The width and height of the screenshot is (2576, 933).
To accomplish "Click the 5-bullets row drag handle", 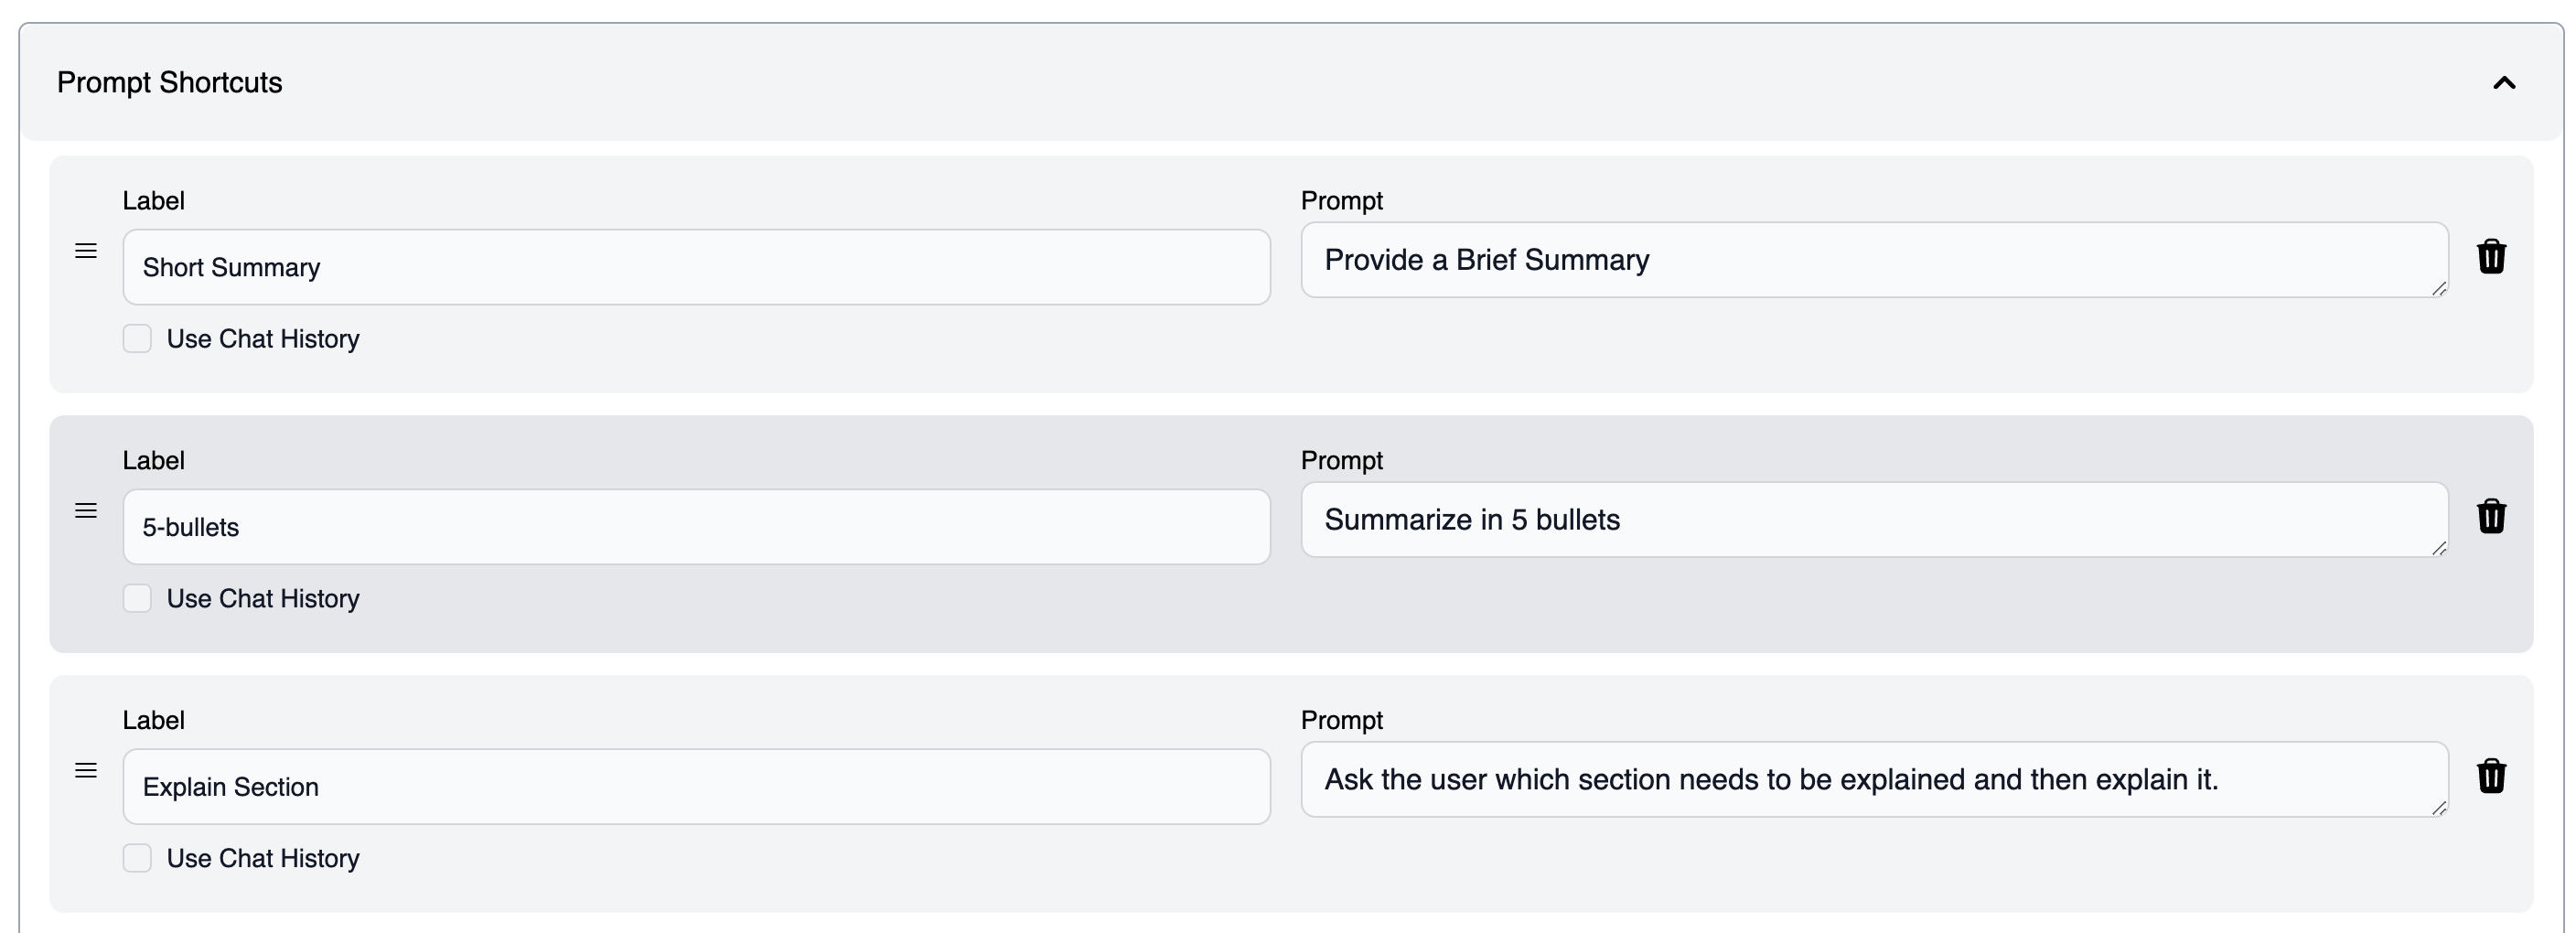I will click(86, 511).
